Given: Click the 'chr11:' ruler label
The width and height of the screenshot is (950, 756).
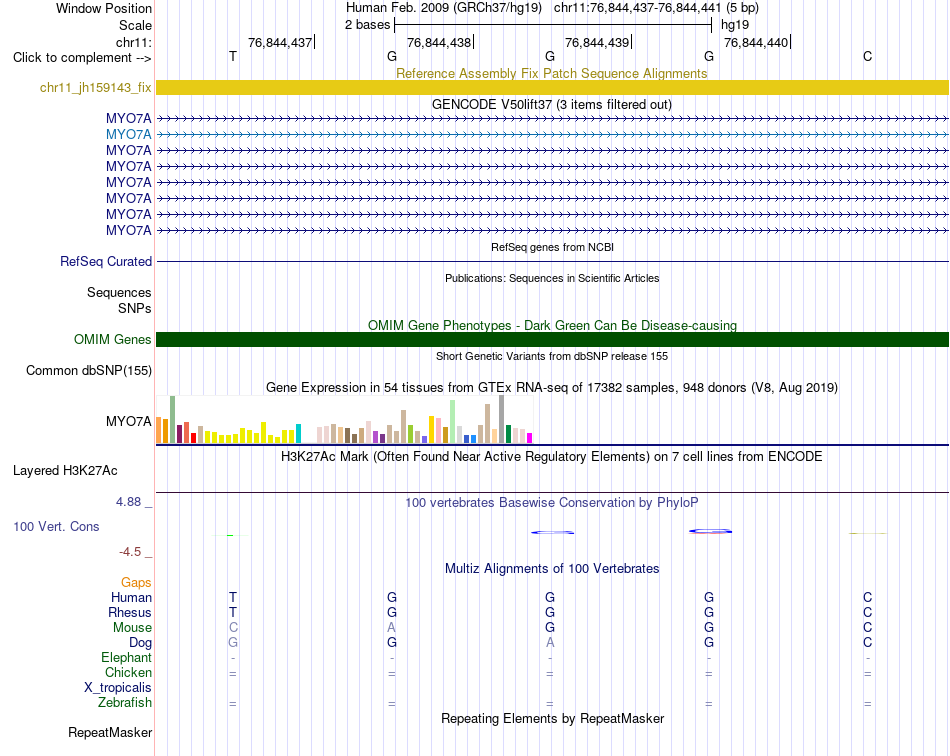Looking at the screenshot, I should tap(134, 42).
